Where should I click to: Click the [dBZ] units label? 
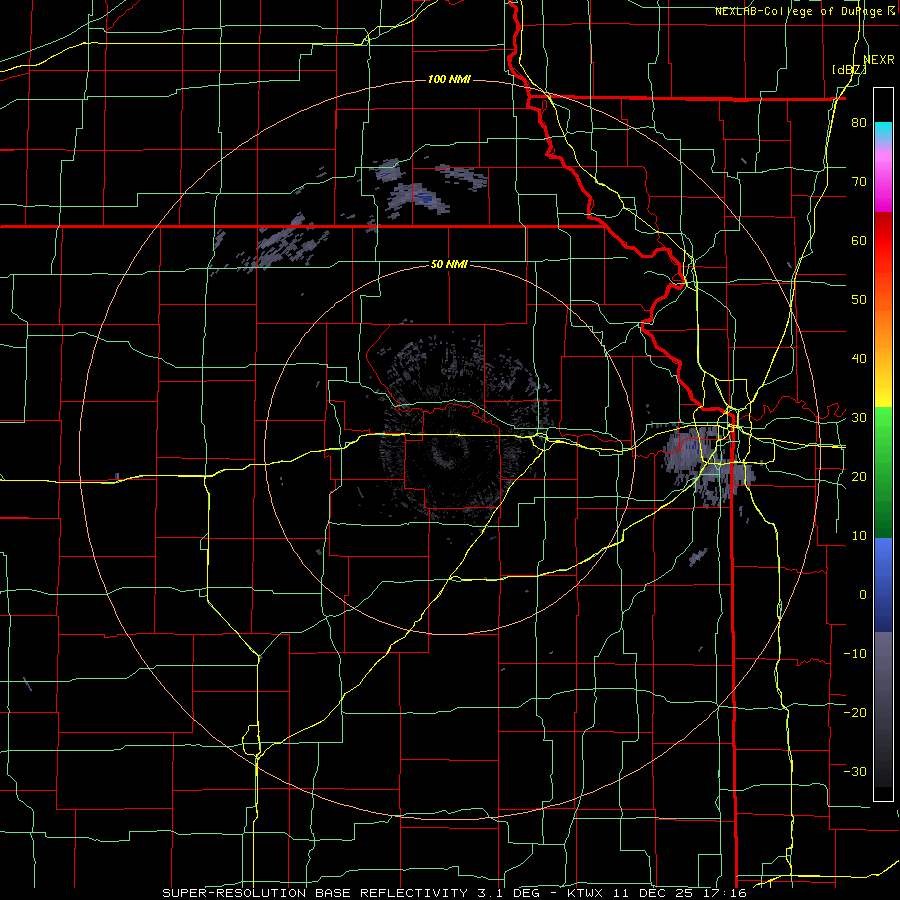pyautogui.click(x=849, y=70)
